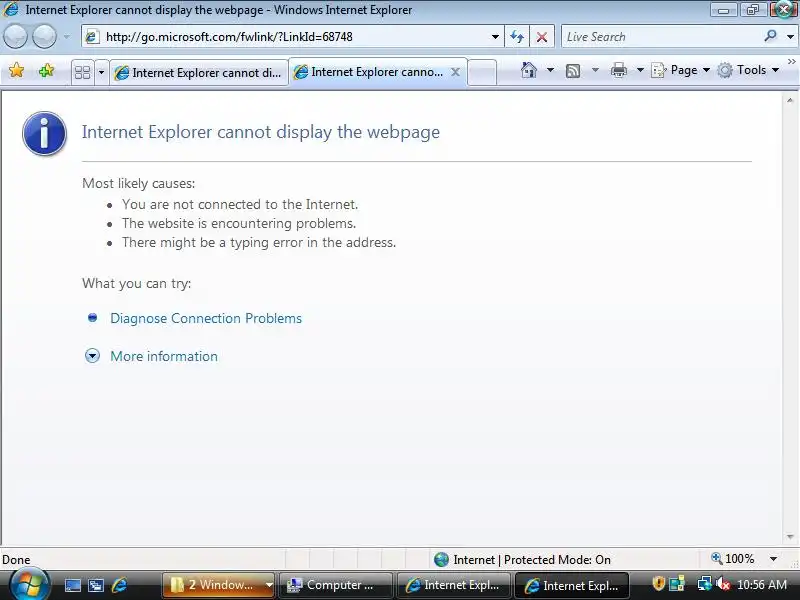Image resolution: width=800 pixels, height=600 pixels.
Task: Show more toolbar commands chevron
Action: (791, 62)
